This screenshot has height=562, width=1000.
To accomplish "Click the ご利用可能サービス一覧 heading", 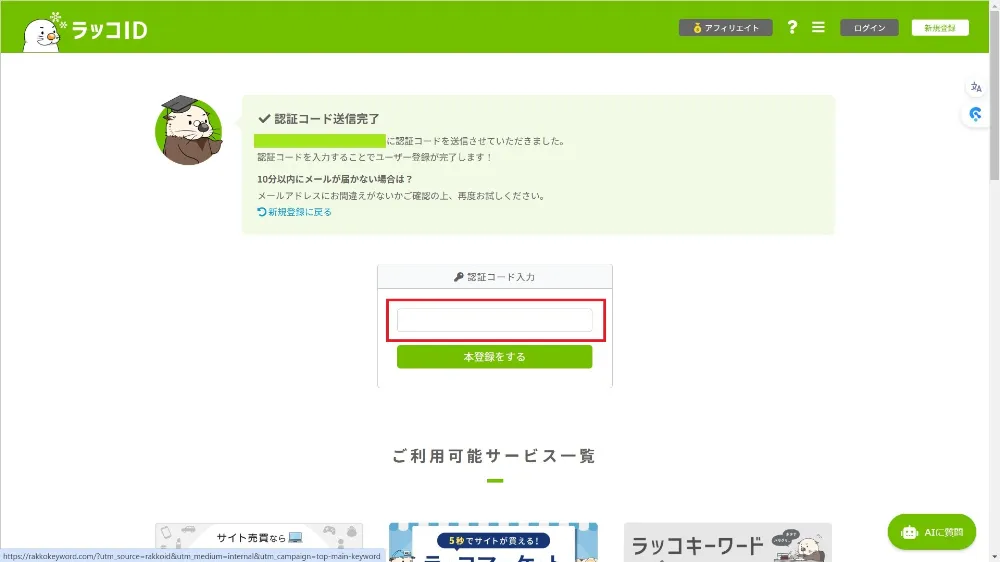I will 494,455.
